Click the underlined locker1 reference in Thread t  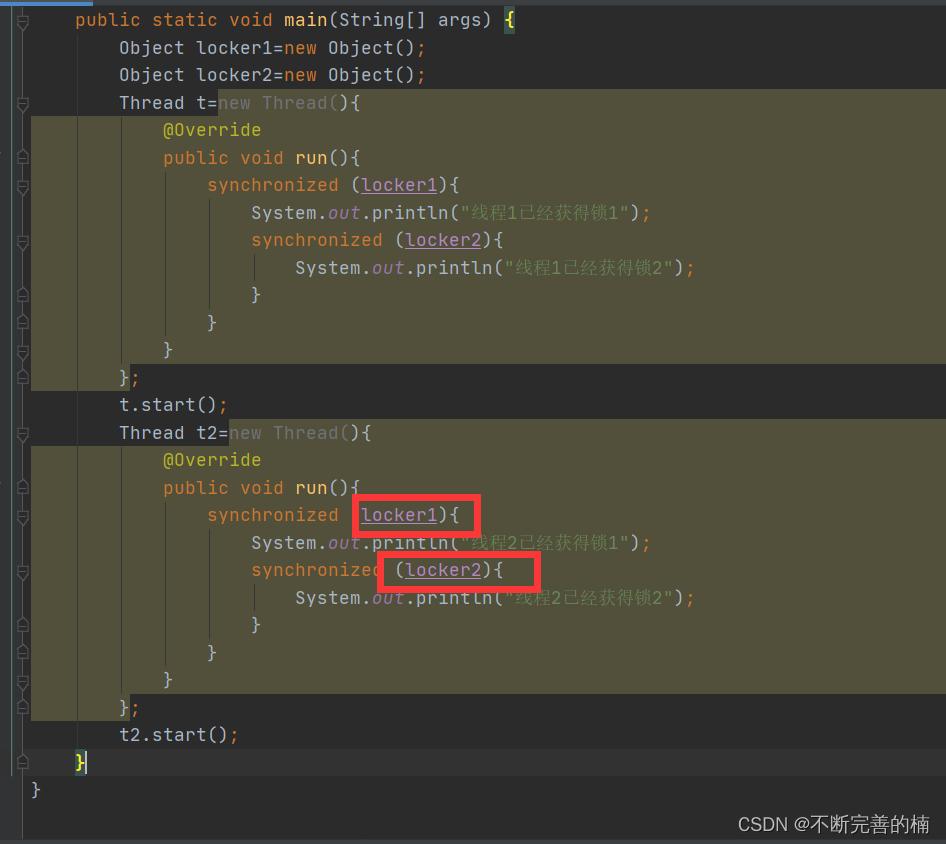tap(399, 185)
